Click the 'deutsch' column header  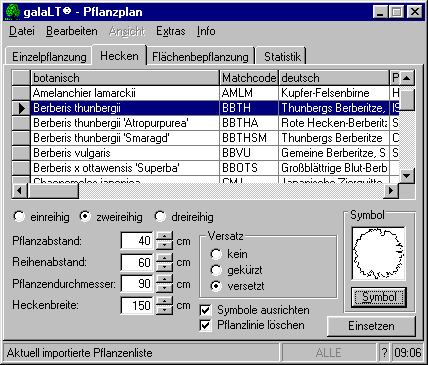[334, 78]
